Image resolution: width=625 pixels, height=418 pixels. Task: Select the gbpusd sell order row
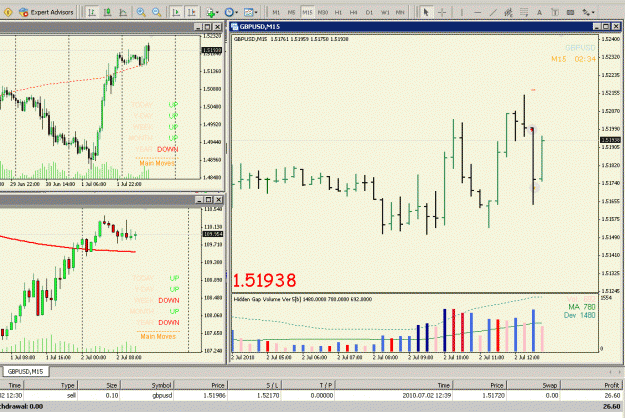pos(311,395)
